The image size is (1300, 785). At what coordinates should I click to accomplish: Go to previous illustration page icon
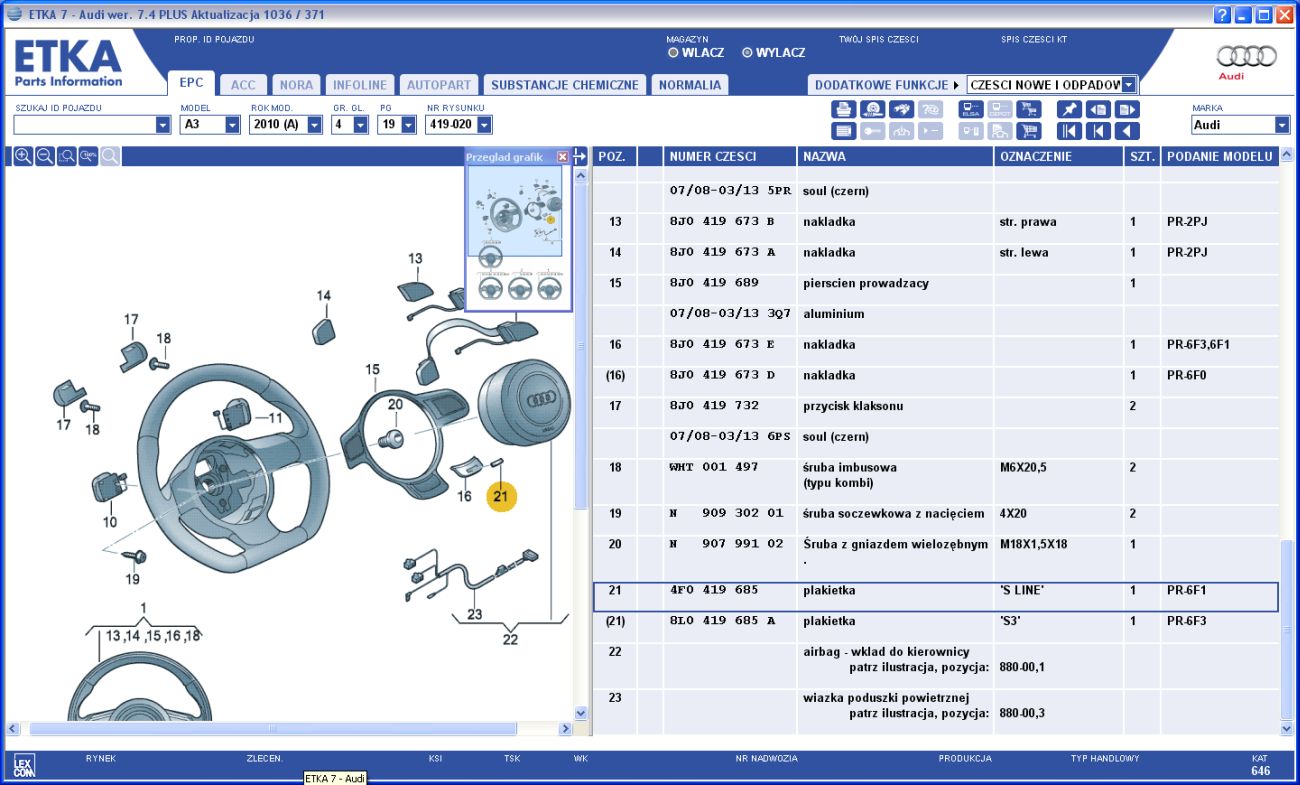pos(1098,109)
